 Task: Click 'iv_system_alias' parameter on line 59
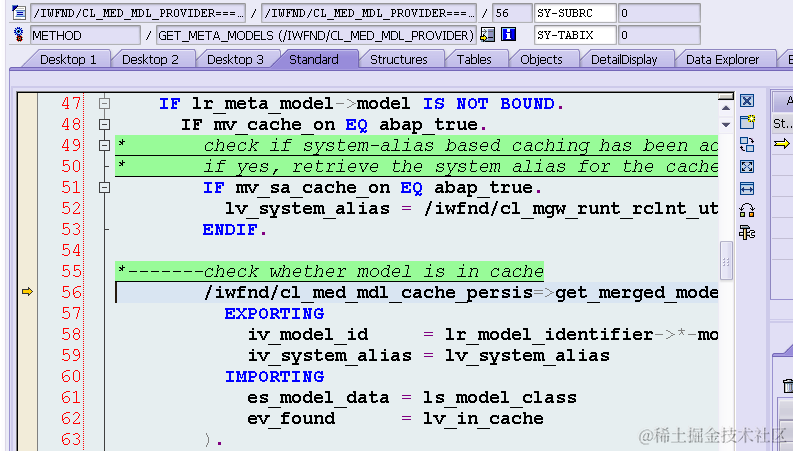330,356
